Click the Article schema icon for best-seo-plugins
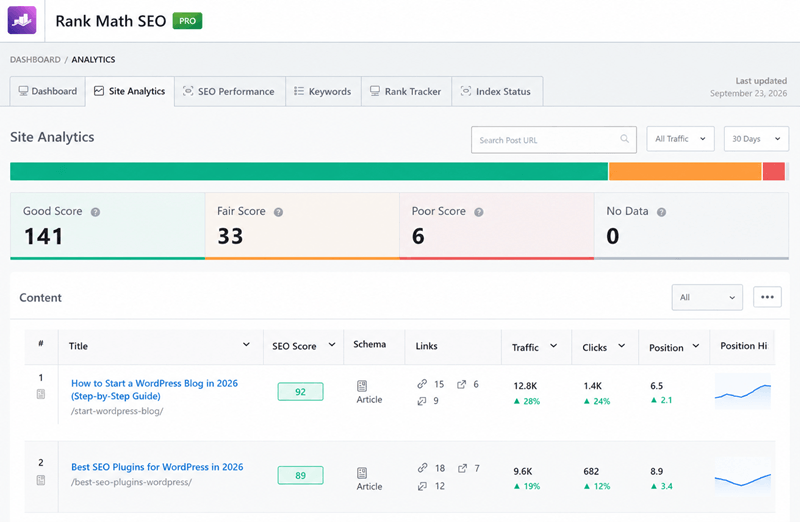This screenshot has width=800, height=522. click(362, 473)
